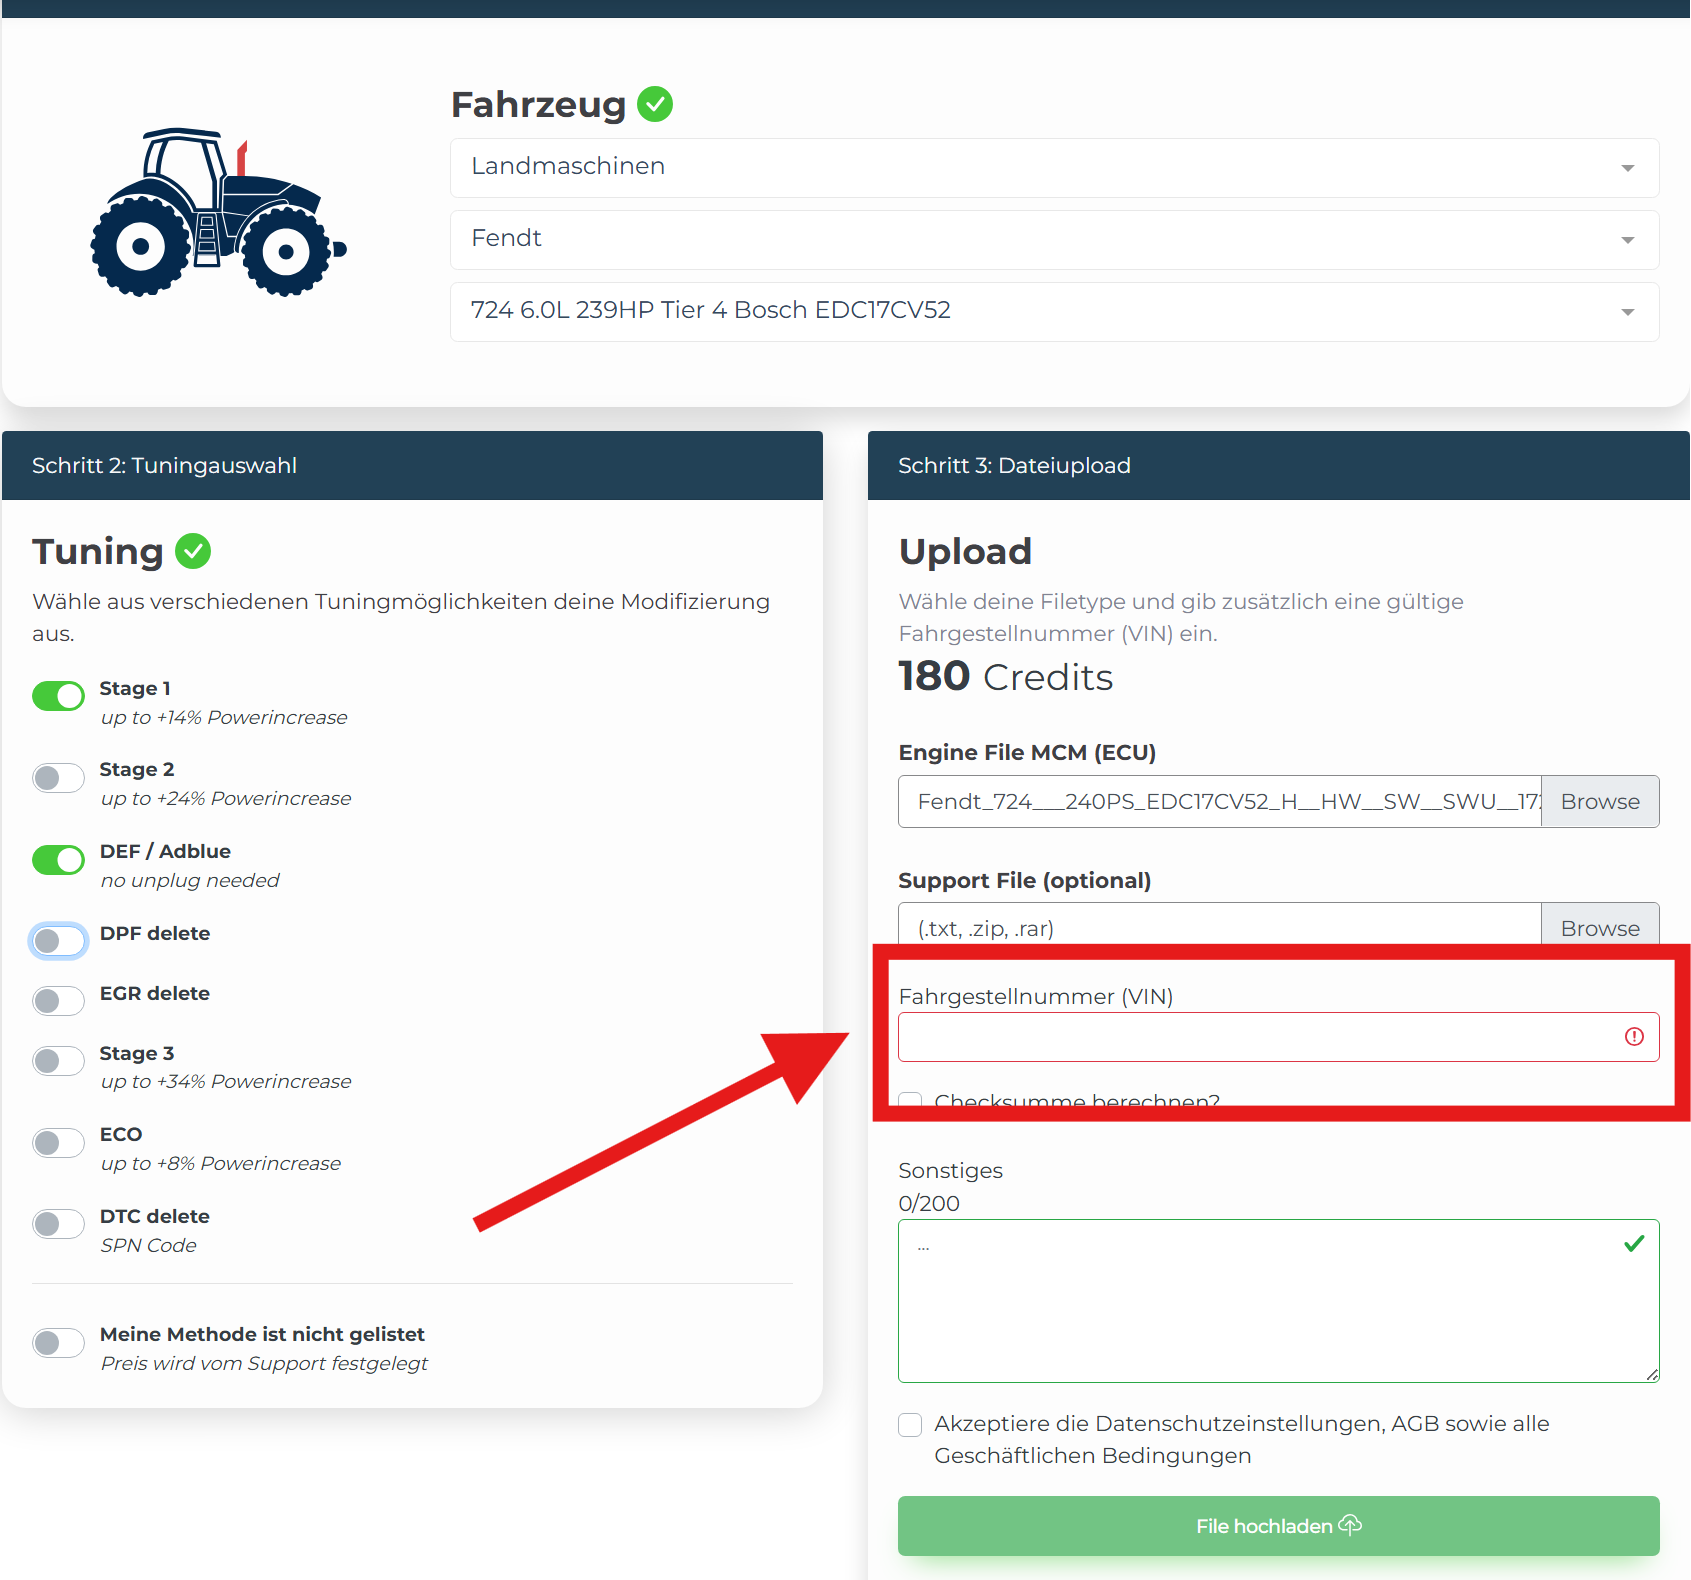Enable EGR delete toggle
Image resolution: width=1691 pixels, height=1580 pixels.
pos(58,1001)
